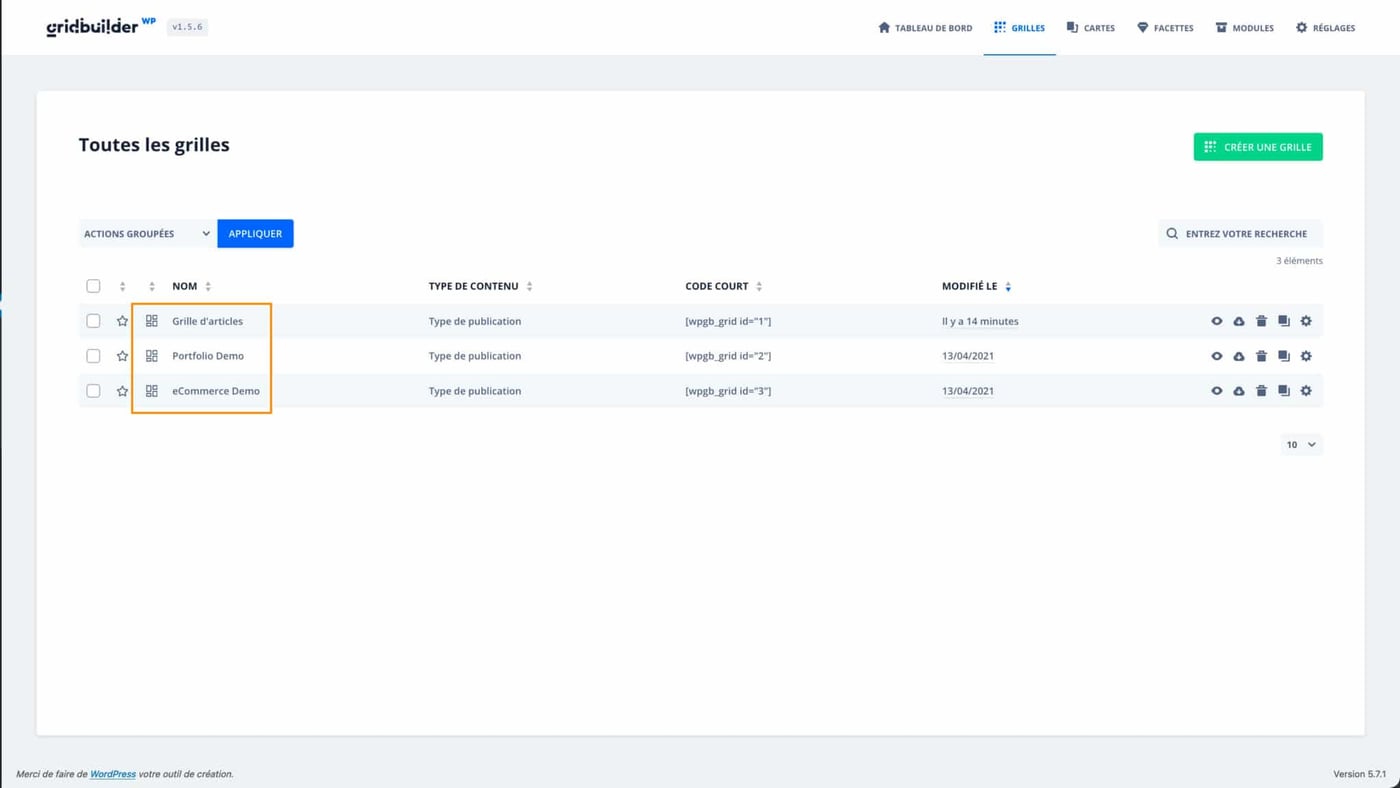The height and width of the screenshot is (788, 1400).
Task: Open settings gear for Portfolio Demo grid
Action: tap(1306, 356)
